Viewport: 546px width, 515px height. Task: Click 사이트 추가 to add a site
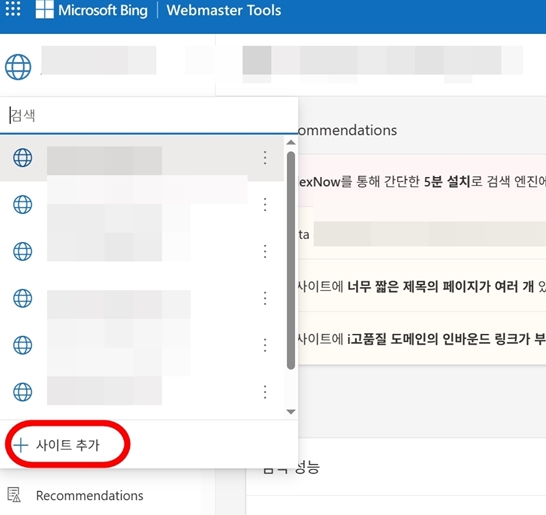[56, 445]
